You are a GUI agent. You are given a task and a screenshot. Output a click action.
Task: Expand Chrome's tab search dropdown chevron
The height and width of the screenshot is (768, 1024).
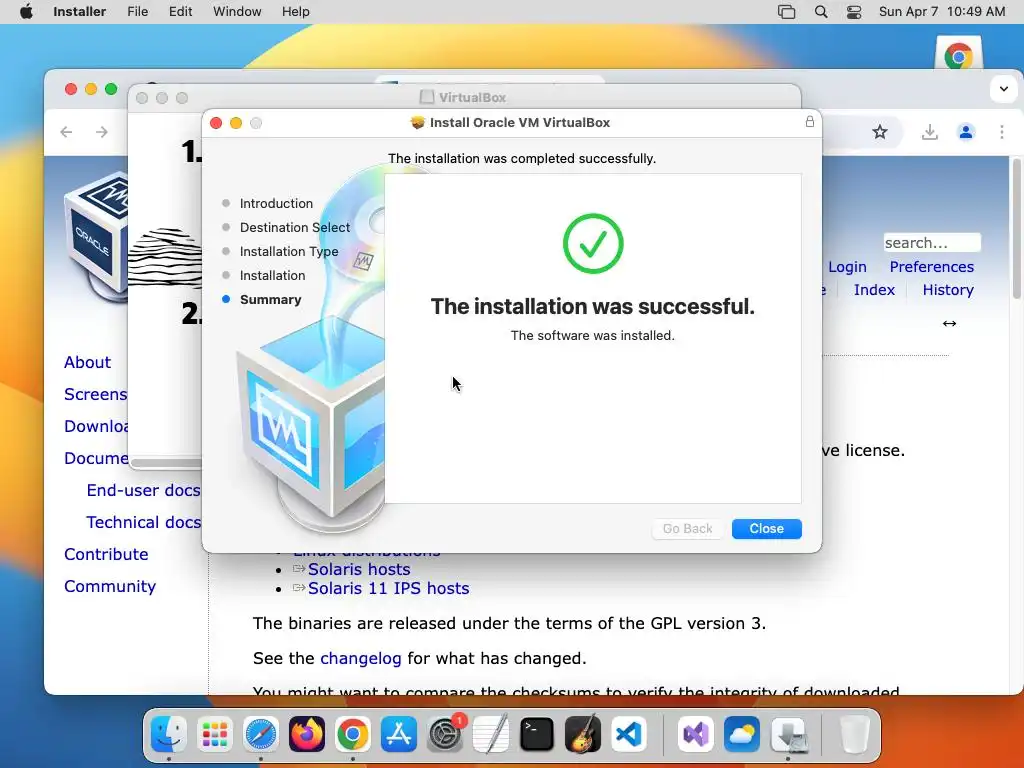(x=1004, y=89)
